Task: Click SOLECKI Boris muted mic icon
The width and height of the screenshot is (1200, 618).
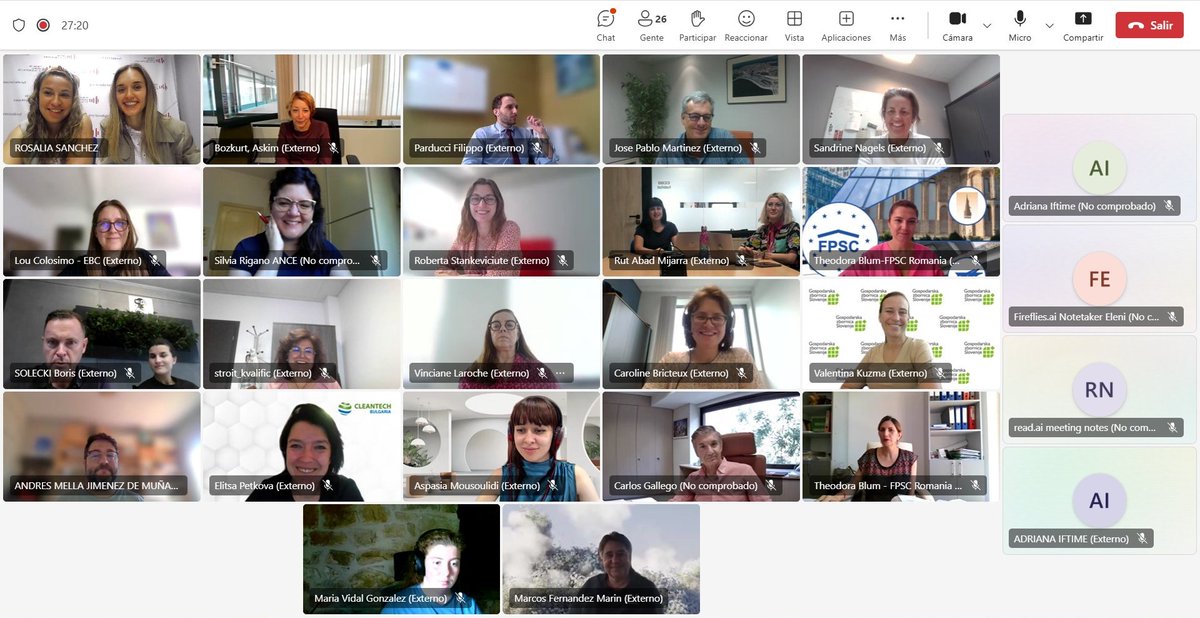Action: click(x=130, y=373)
